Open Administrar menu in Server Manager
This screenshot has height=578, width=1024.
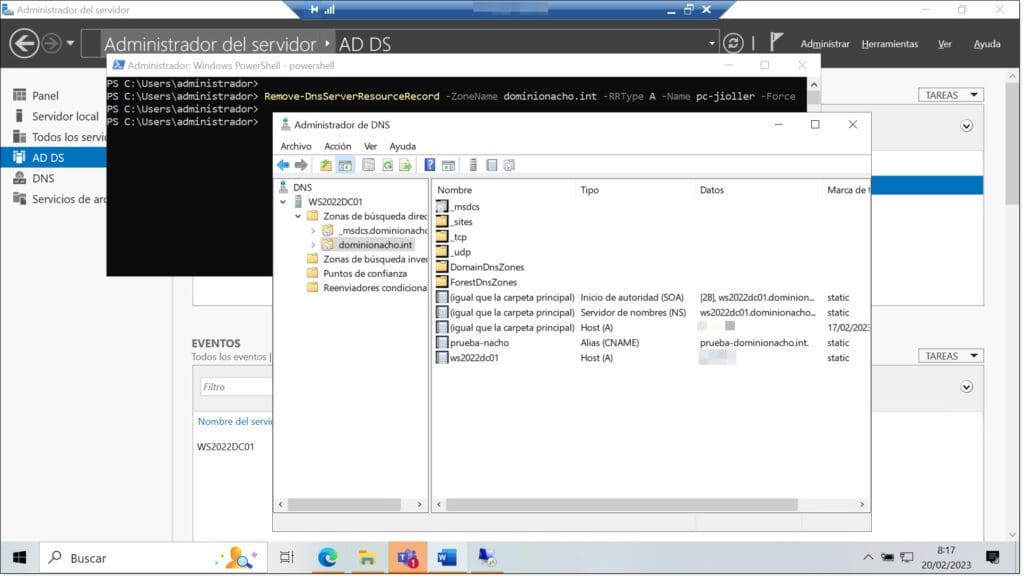pyautogui.click(x=825, y=44)
